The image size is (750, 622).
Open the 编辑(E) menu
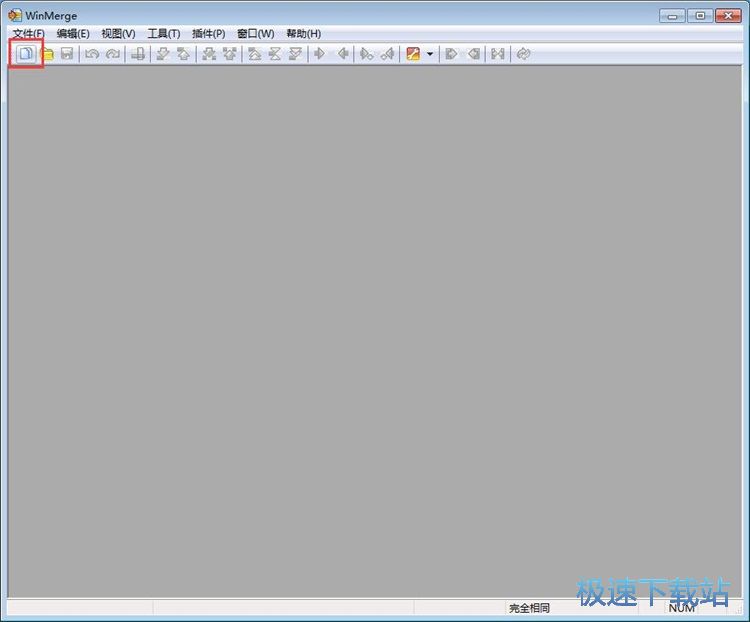click(x=73, y=34)
